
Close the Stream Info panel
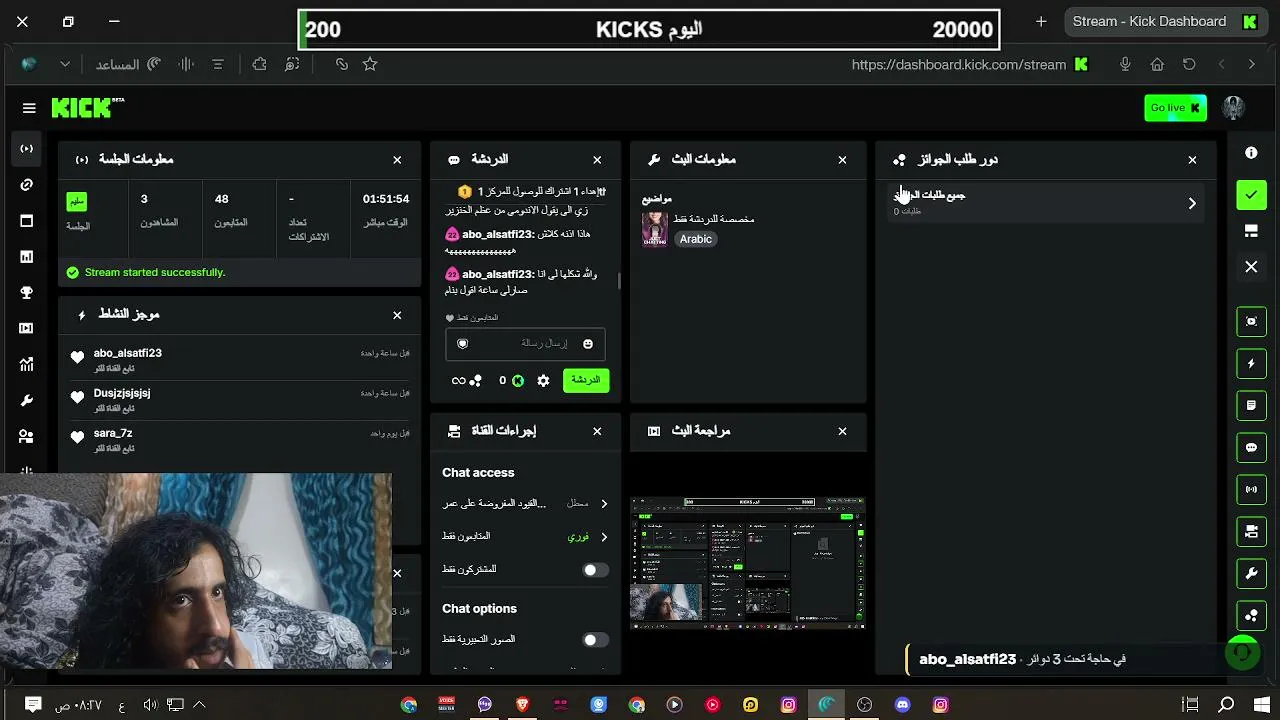[x=842, y=160]
